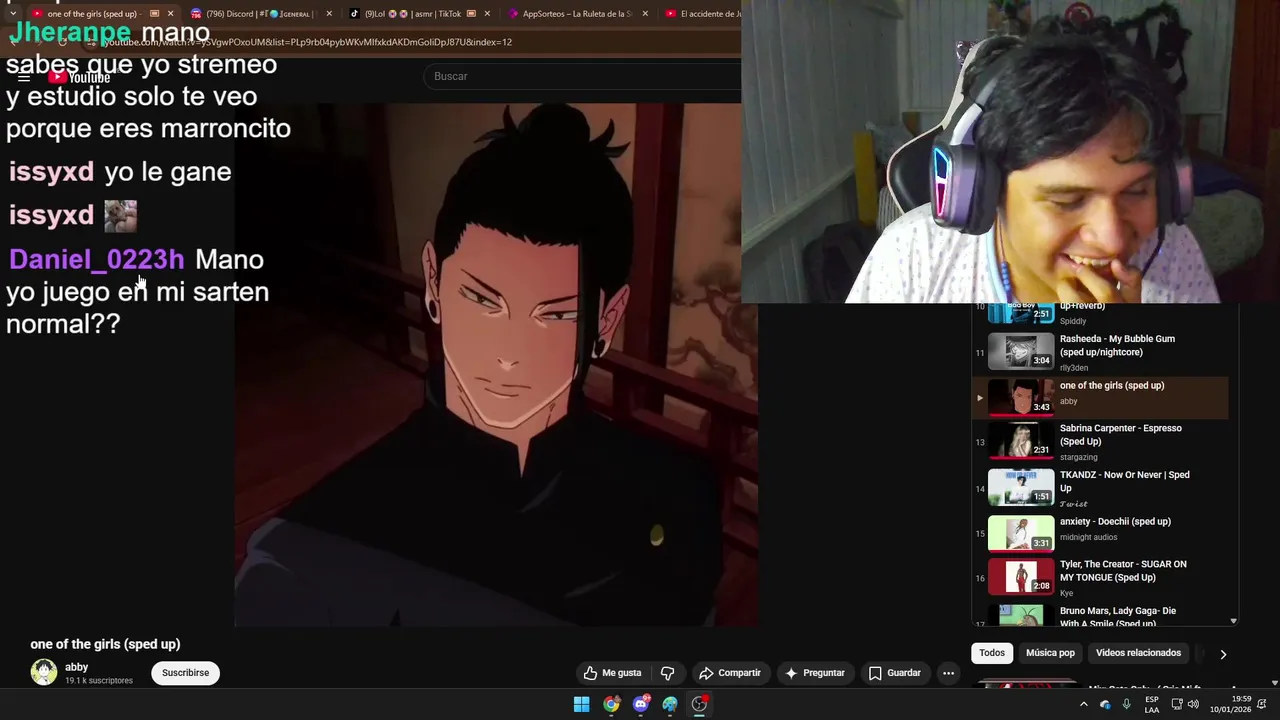Close the TikTok asmr browser tab

[x=487, y=14]
